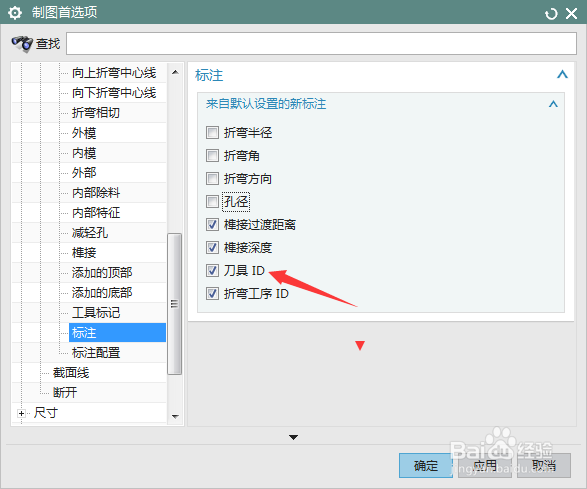Select the highlighted 标注 tree item
This screenshot has height=489, width=587.
click(117, 332)
